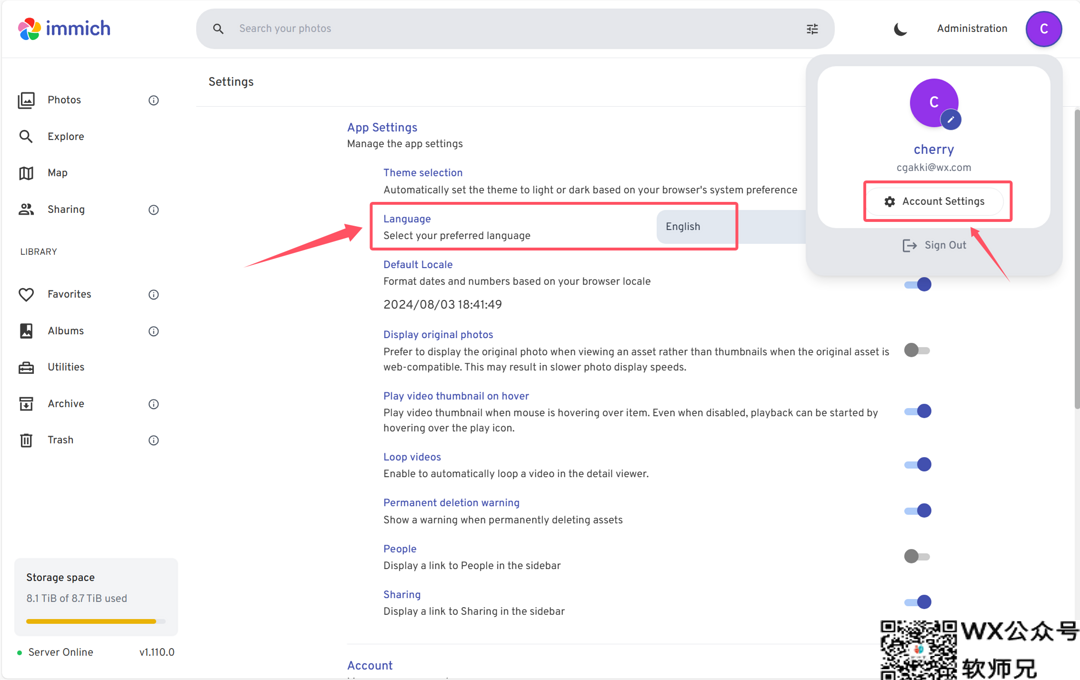The image size is (1080, 680).
Task: Expand the App Settings section
Action: click(382, 127)
